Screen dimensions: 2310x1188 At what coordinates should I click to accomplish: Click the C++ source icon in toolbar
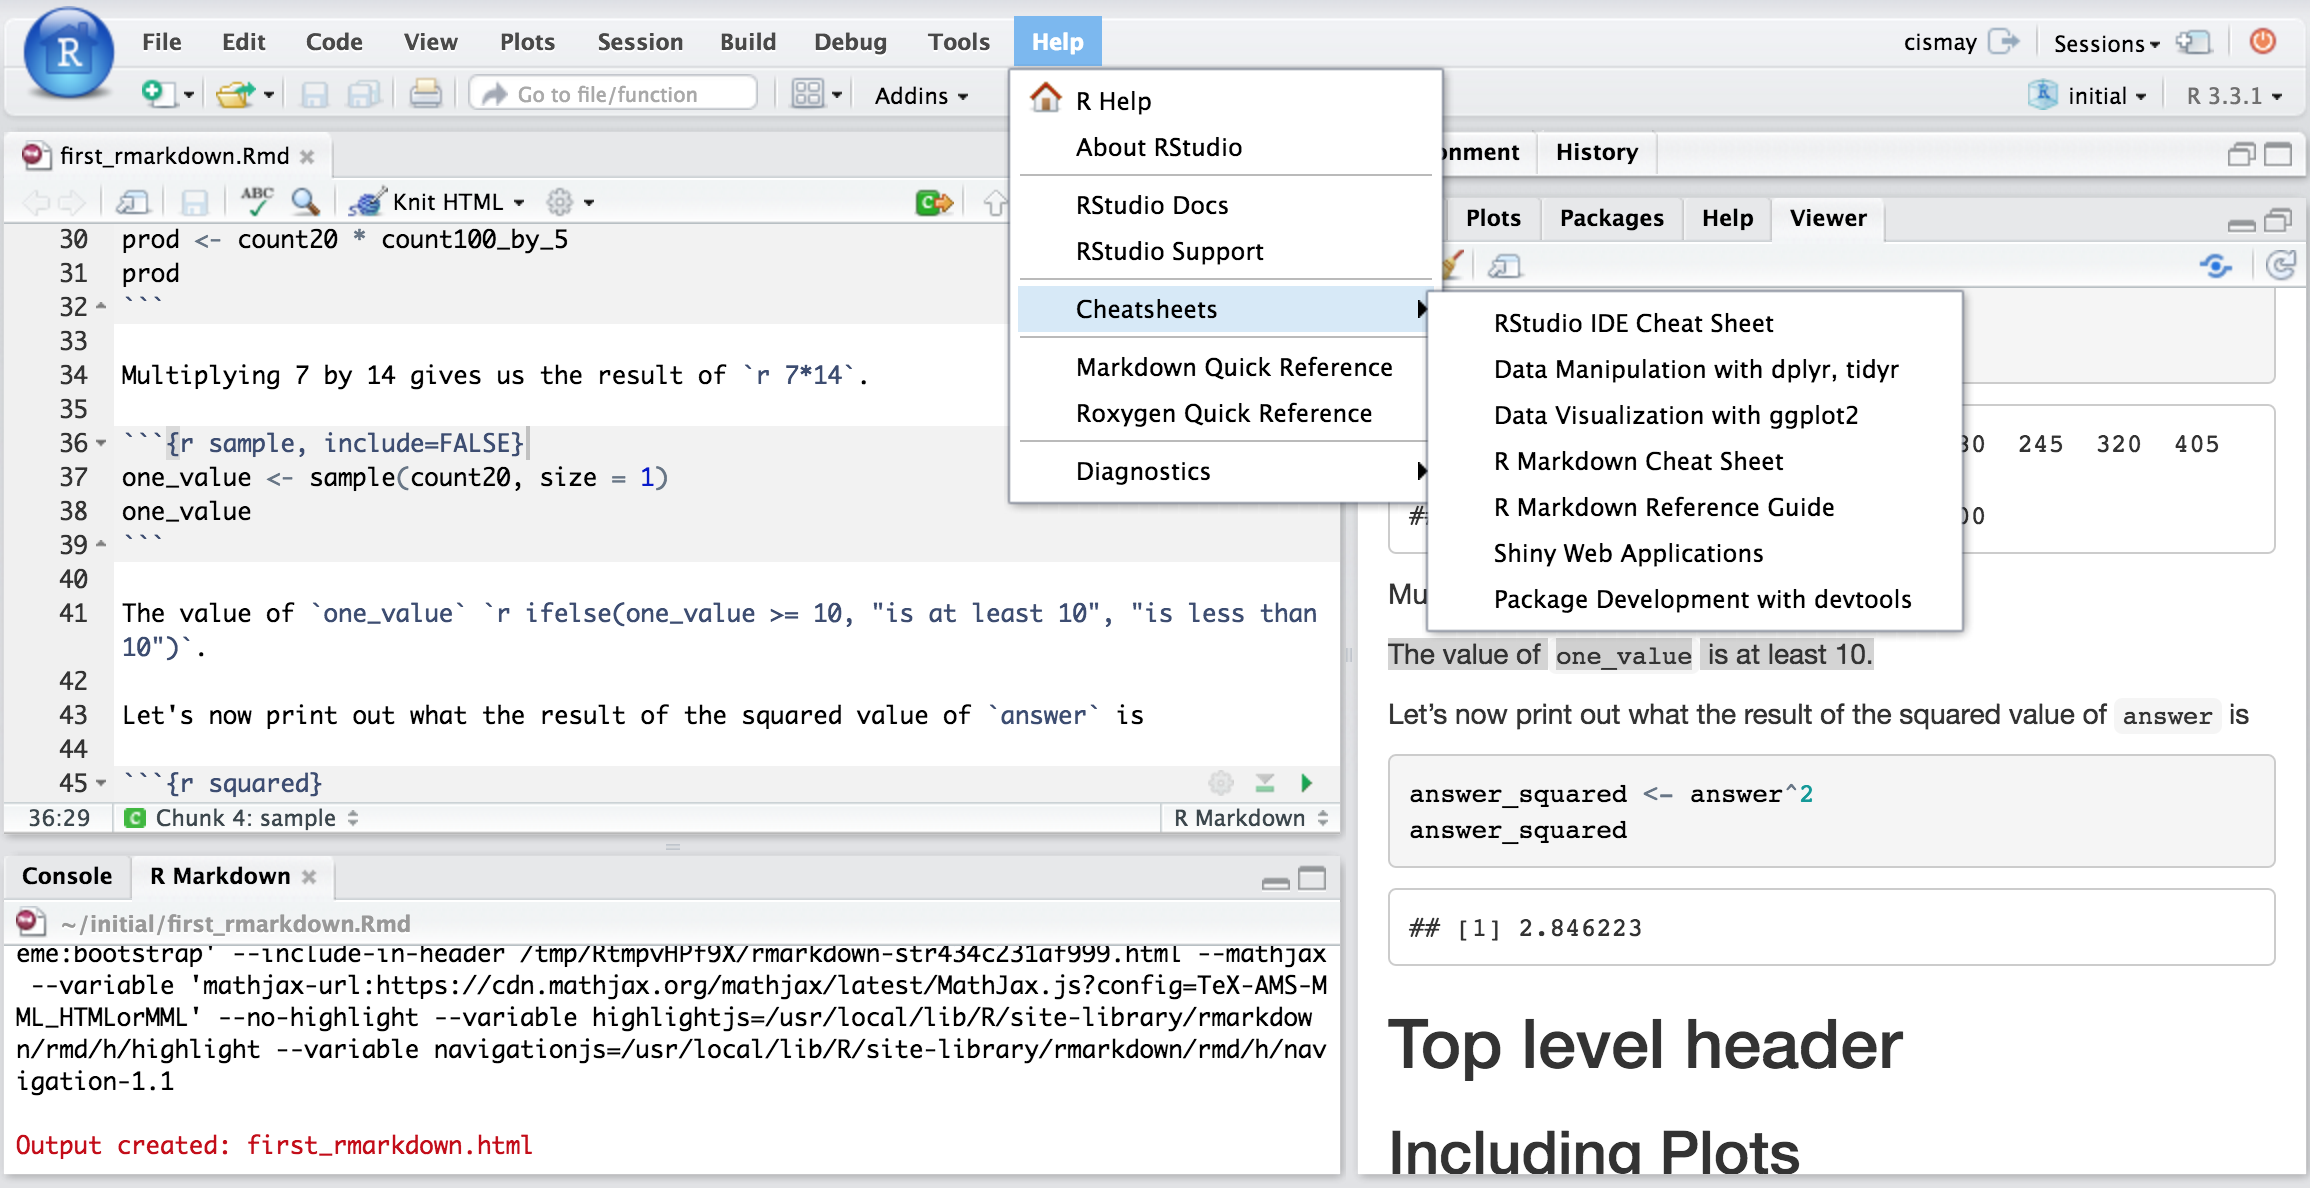tap(933, 202)
